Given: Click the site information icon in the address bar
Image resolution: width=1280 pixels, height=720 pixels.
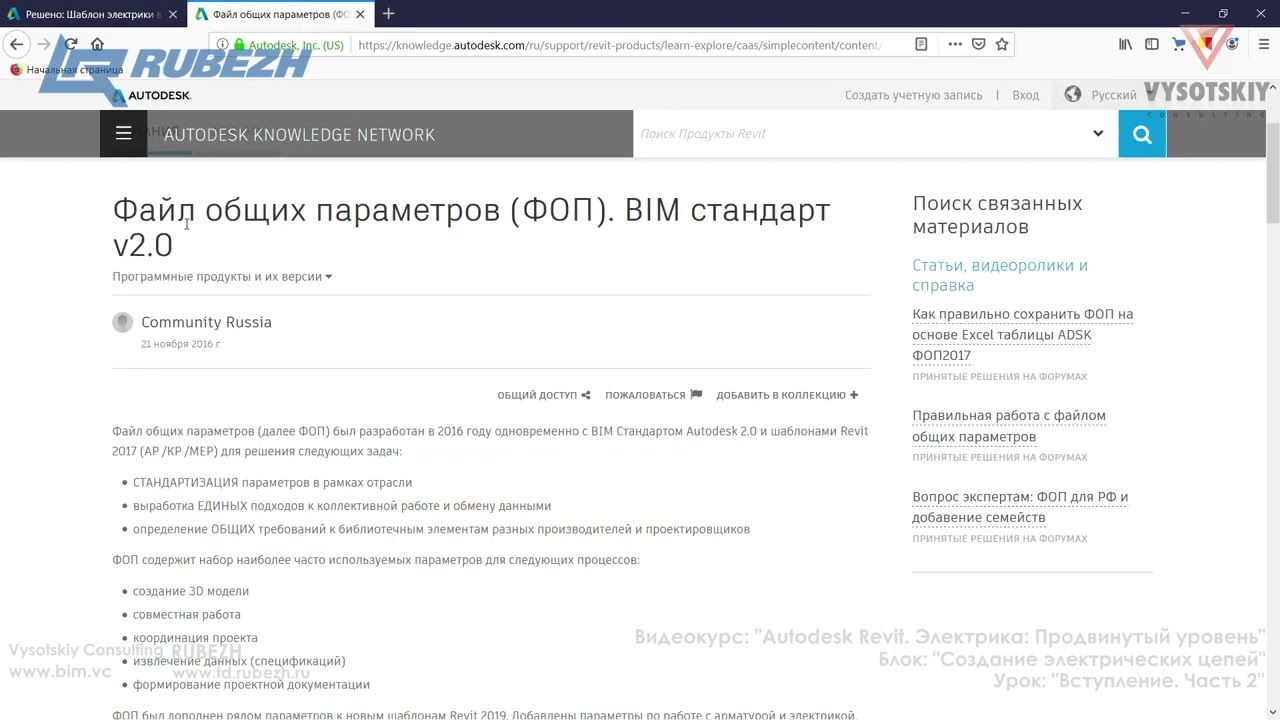Looking at the screenshot, I should click(x=222, y=45).
